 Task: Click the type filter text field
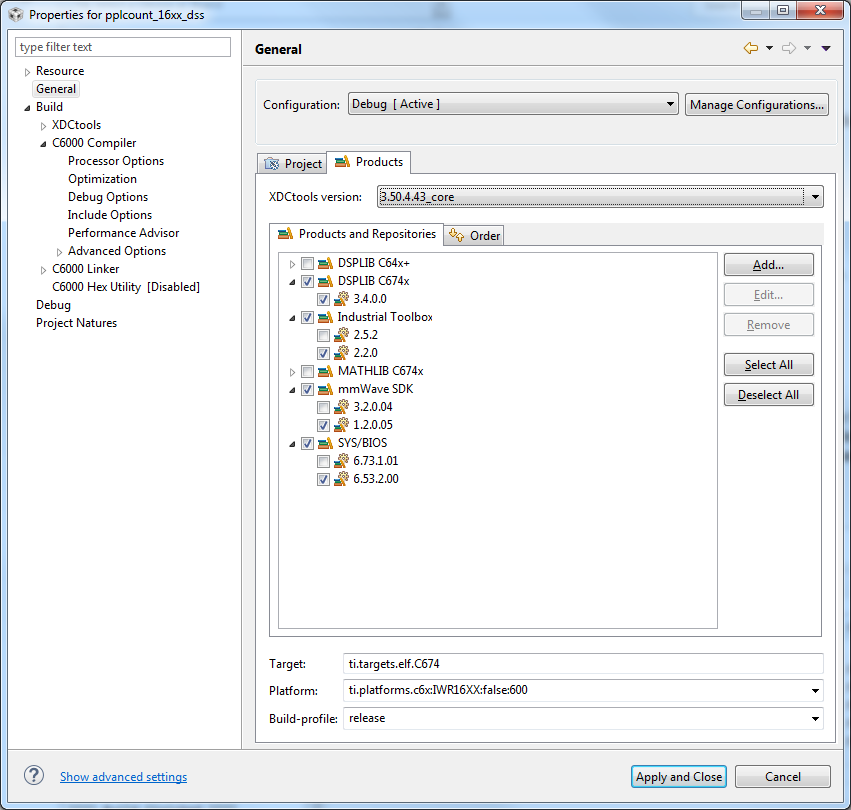[123, 47]
